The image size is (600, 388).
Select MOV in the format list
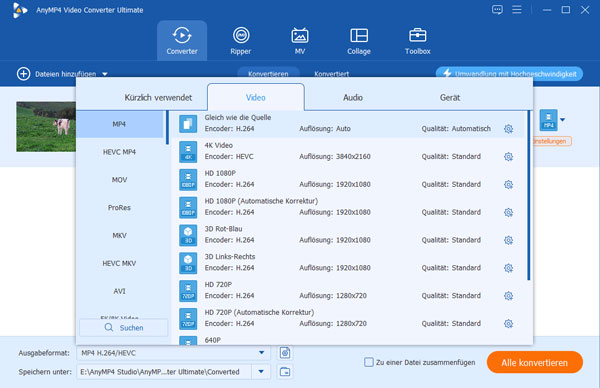pos(119,180)
